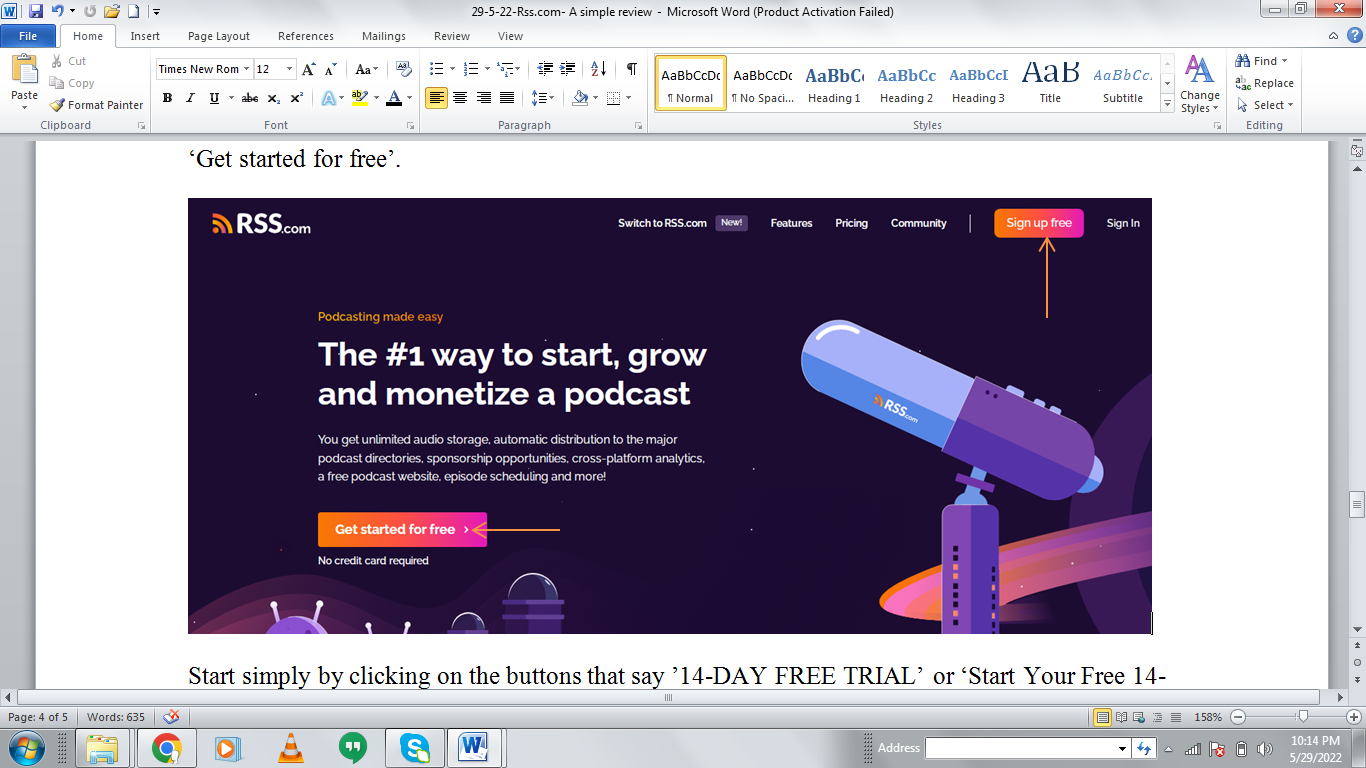Toggle align text left
1366x768 pixels.
pos(436,98)
